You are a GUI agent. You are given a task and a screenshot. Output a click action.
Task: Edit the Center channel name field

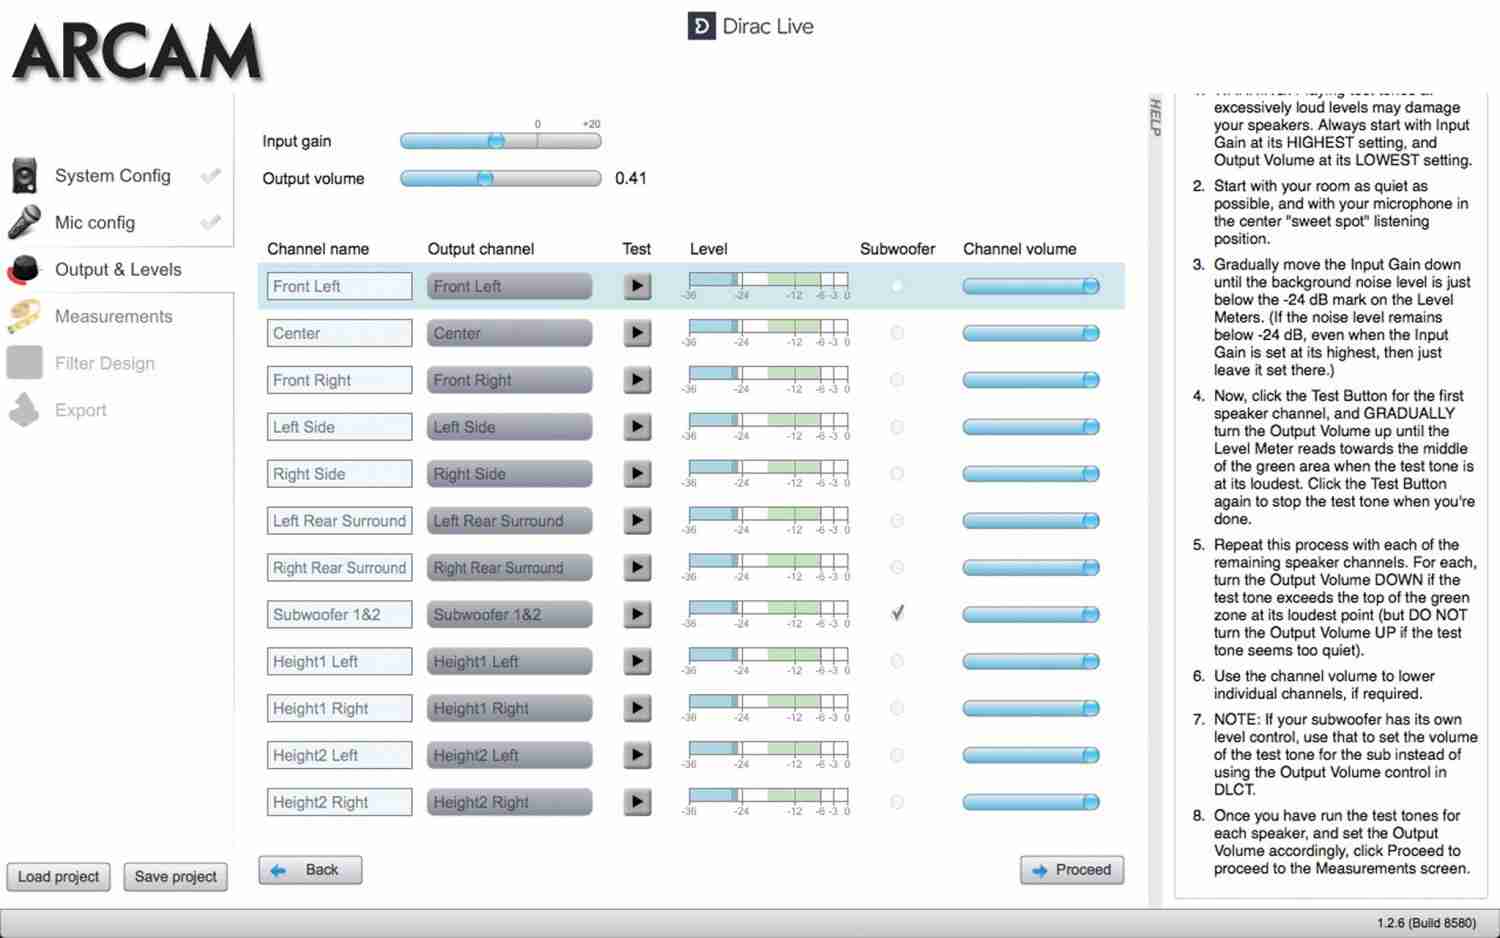[x=339, y=333]
